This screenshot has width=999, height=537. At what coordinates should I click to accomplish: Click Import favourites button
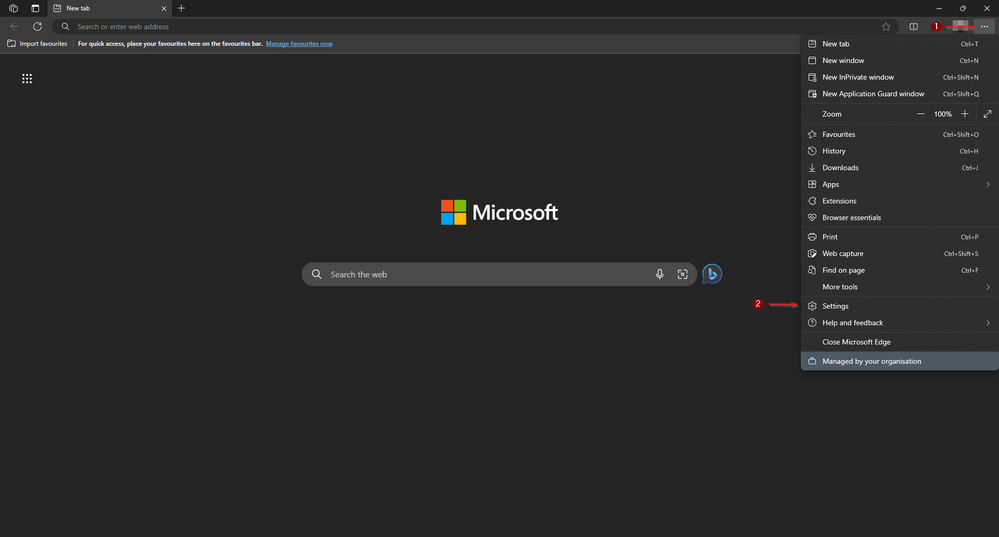pos(37,43)
